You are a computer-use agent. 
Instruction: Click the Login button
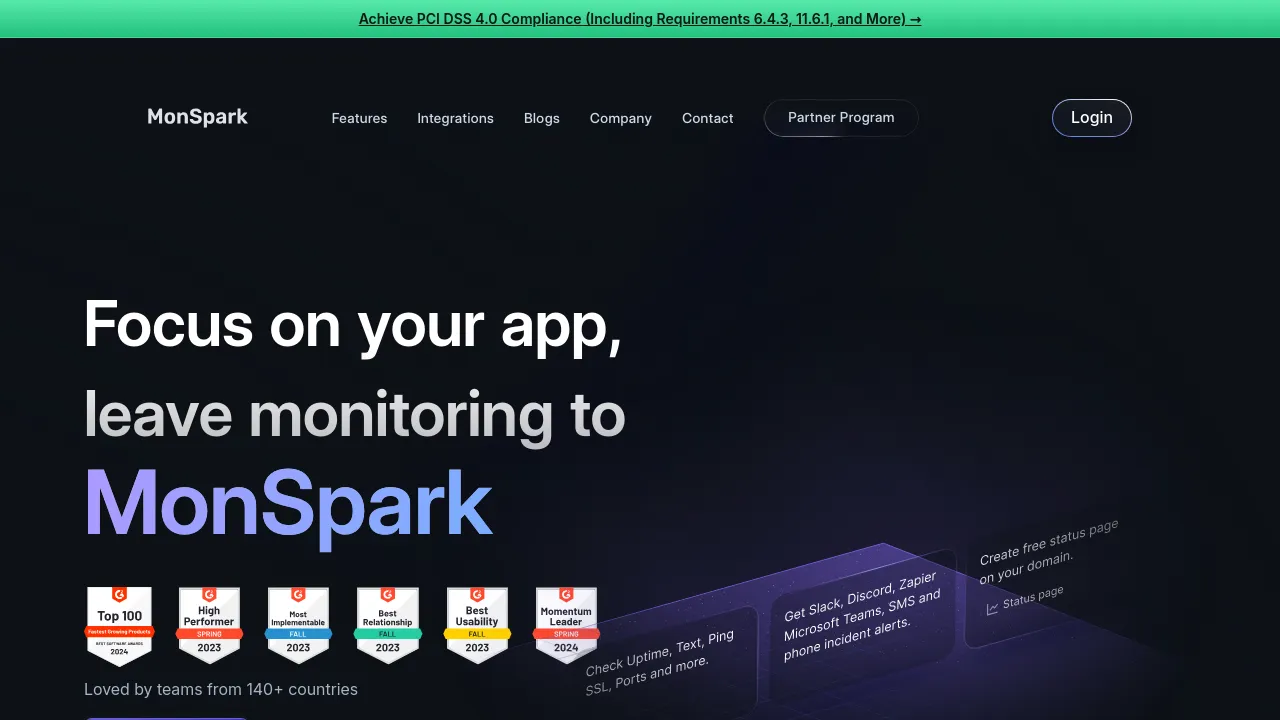(x=1092, y=117)
